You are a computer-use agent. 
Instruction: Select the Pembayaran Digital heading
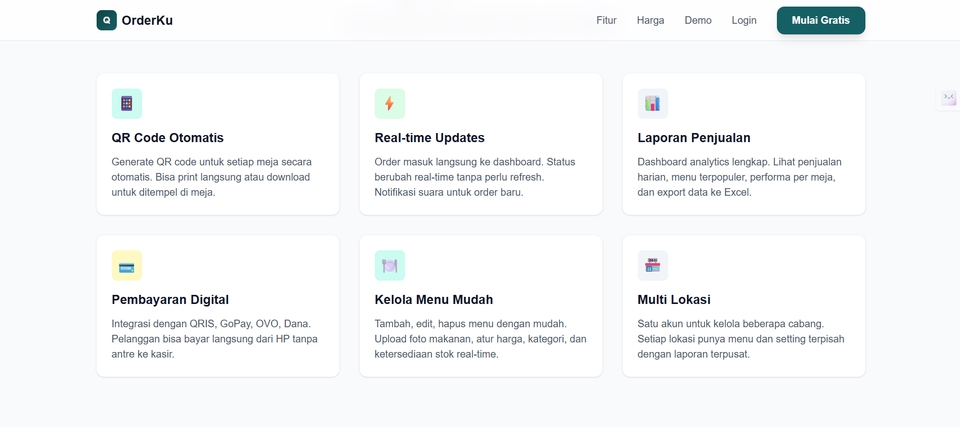coord(170,300)
